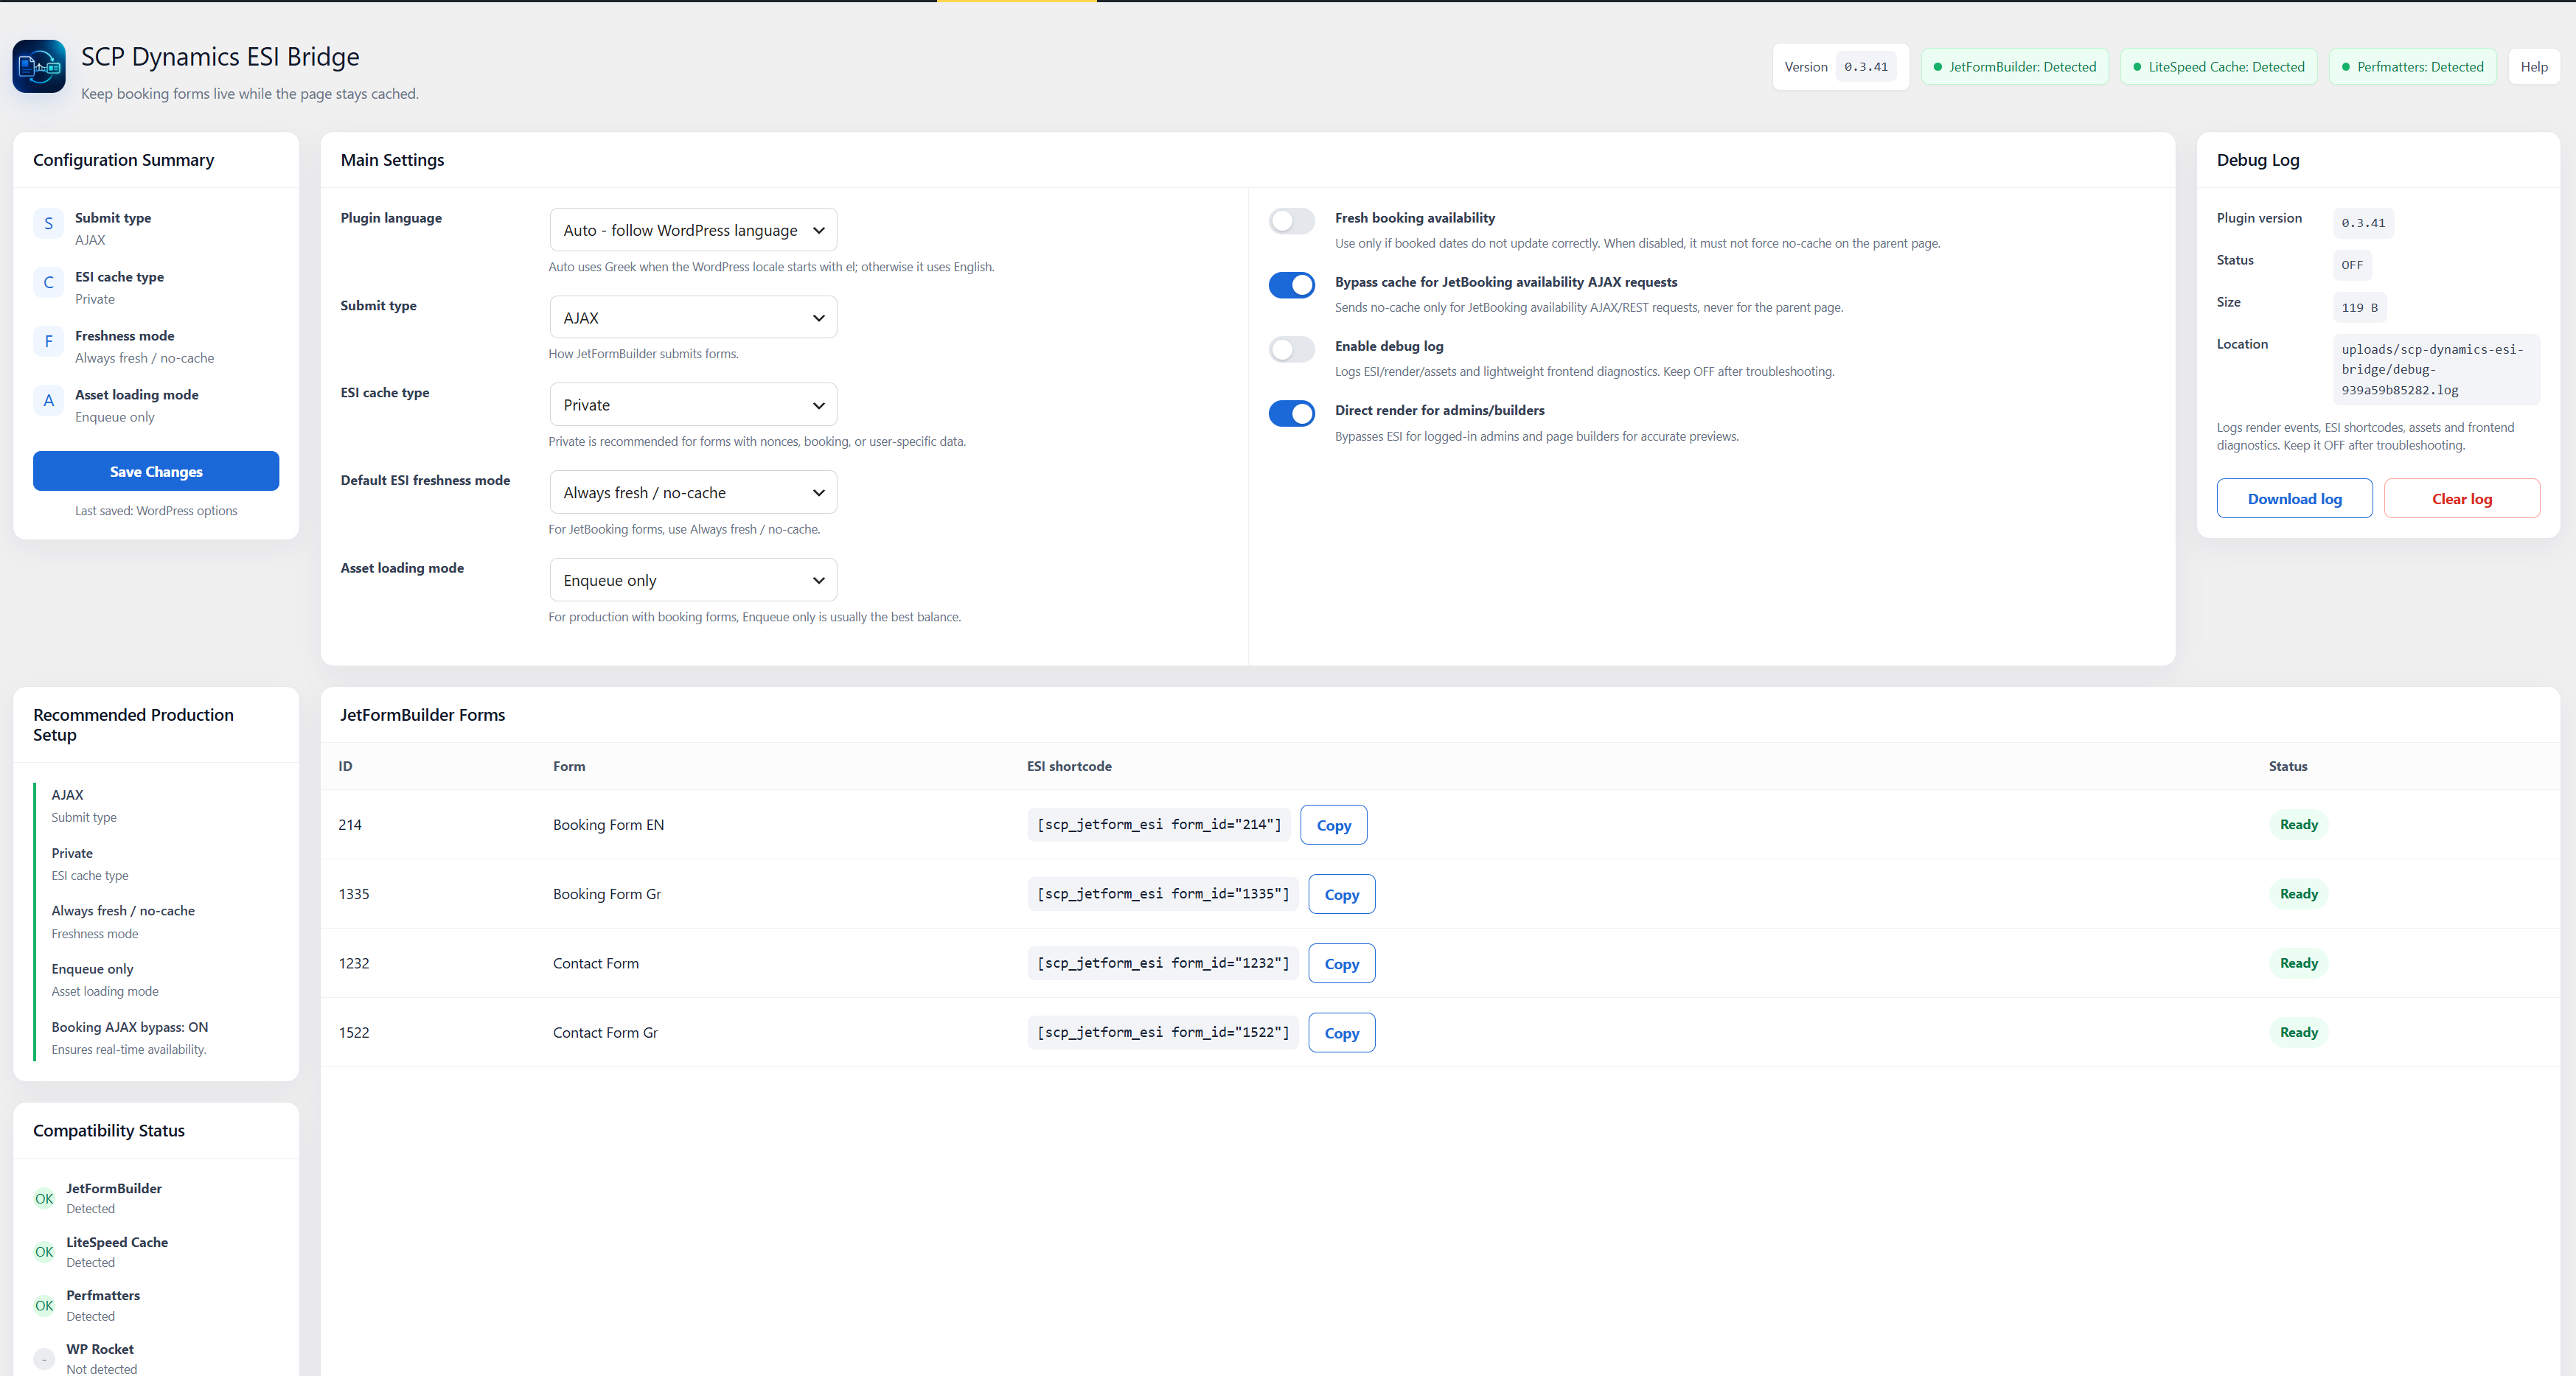Click the C badge next to ESI cache type
Screen dimensions: 2576x1376
(x=48, y=283)
